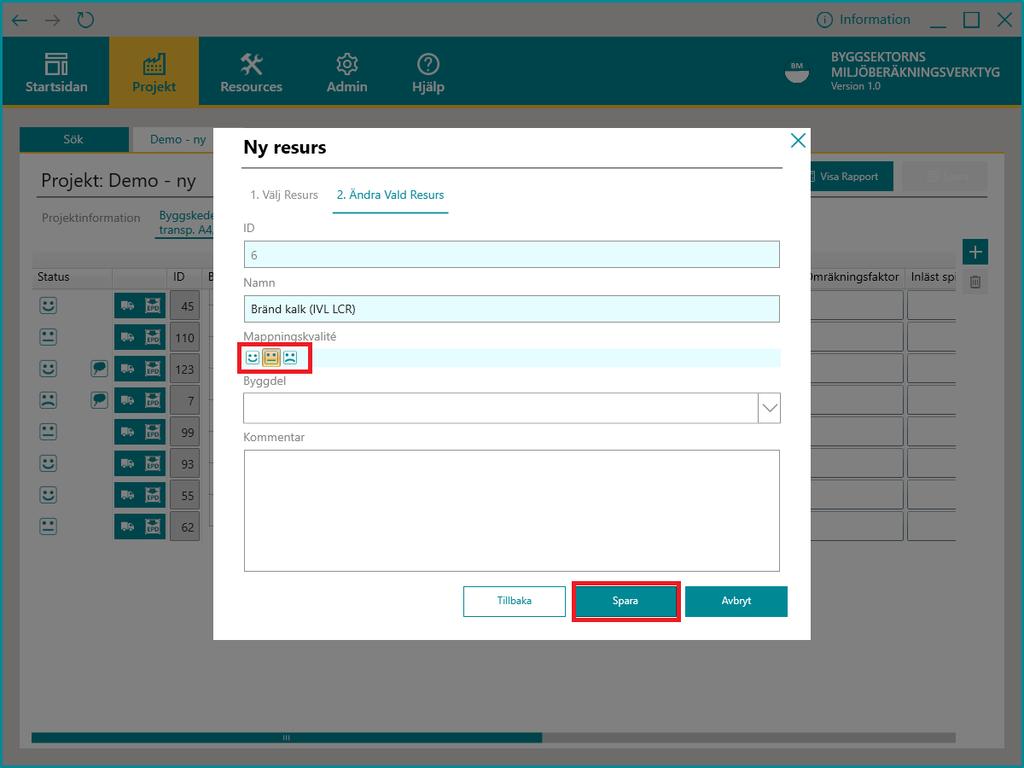Click the ID field showing 6
1024x768 pixels.
pos(511,255)
